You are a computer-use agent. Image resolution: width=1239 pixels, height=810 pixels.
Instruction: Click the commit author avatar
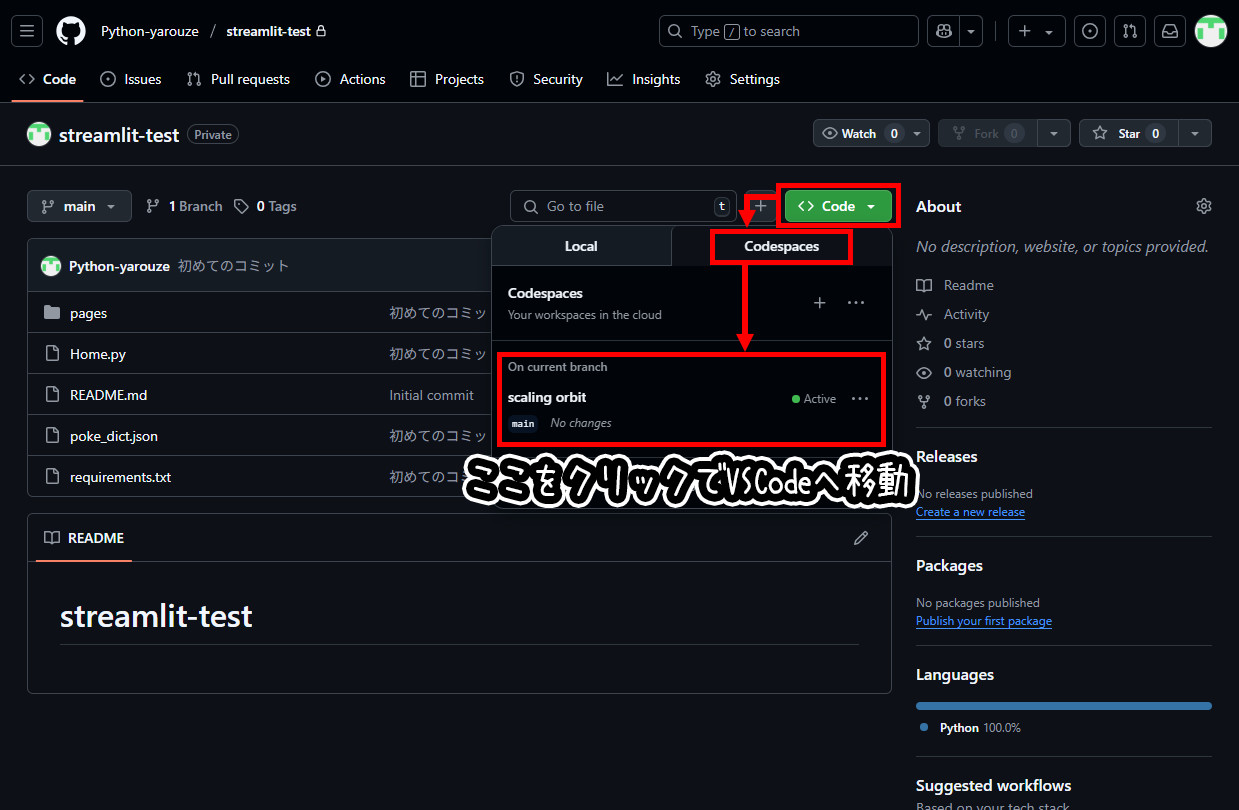click(x=50, y=266)
